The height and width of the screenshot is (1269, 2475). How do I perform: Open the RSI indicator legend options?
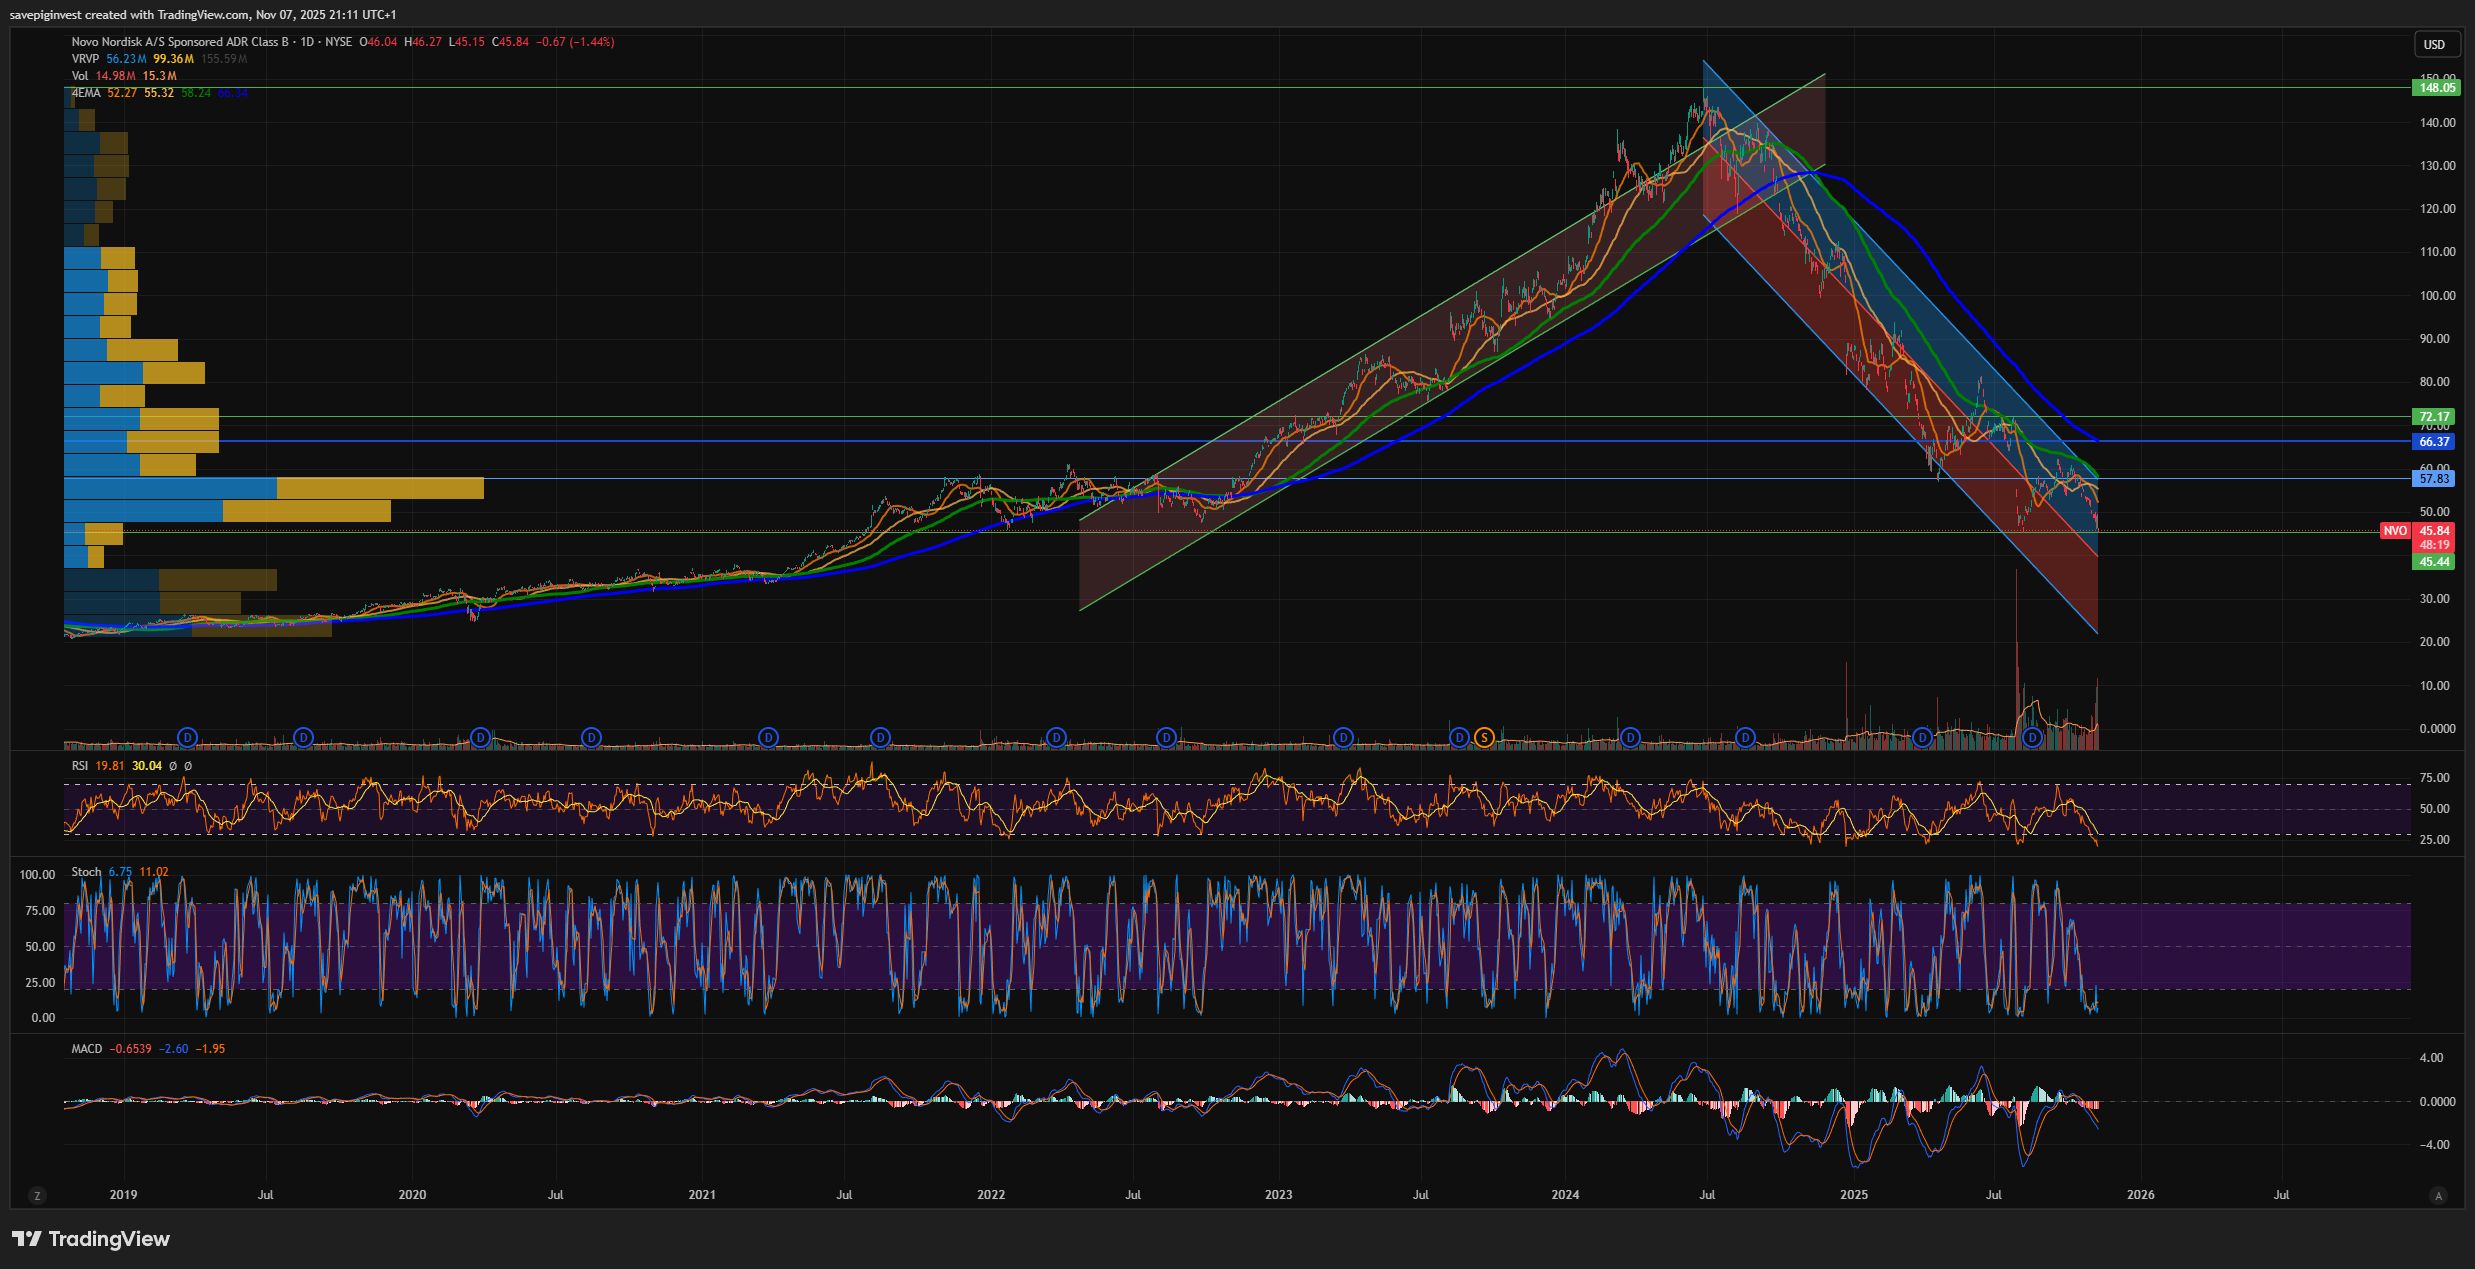point(80,766)
